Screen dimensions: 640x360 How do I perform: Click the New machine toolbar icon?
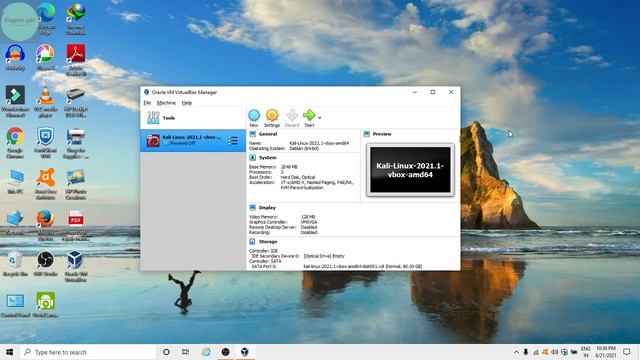[254, 118]
